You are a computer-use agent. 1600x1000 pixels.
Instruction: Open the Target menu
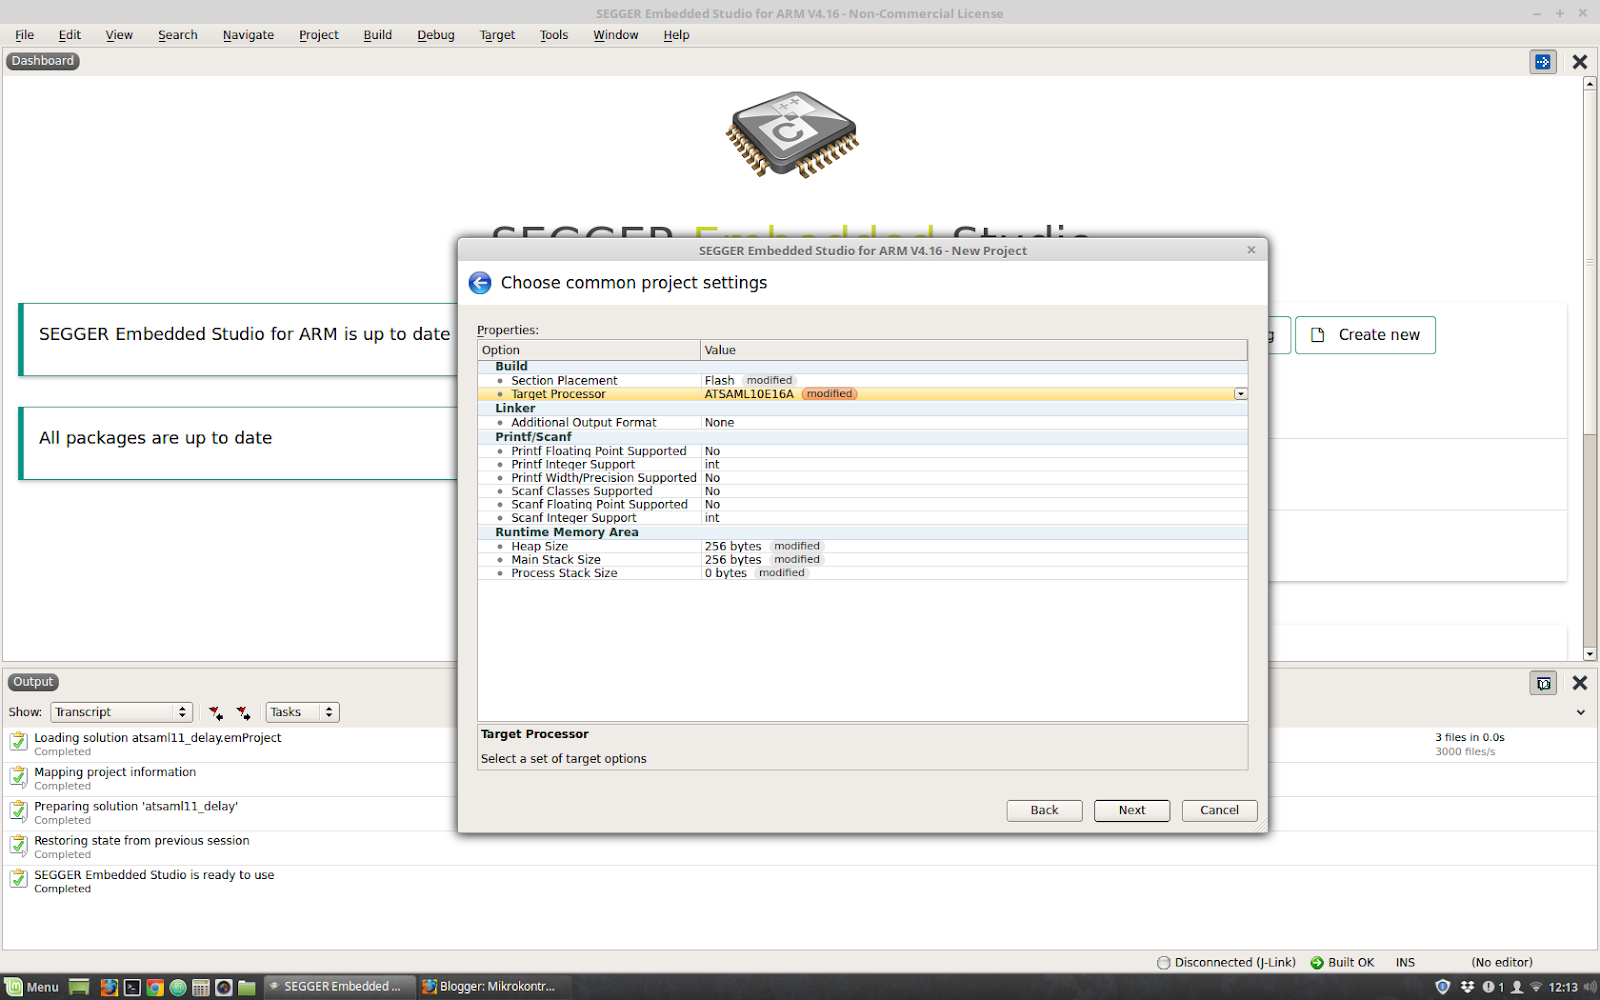click(x=498, y=35)
